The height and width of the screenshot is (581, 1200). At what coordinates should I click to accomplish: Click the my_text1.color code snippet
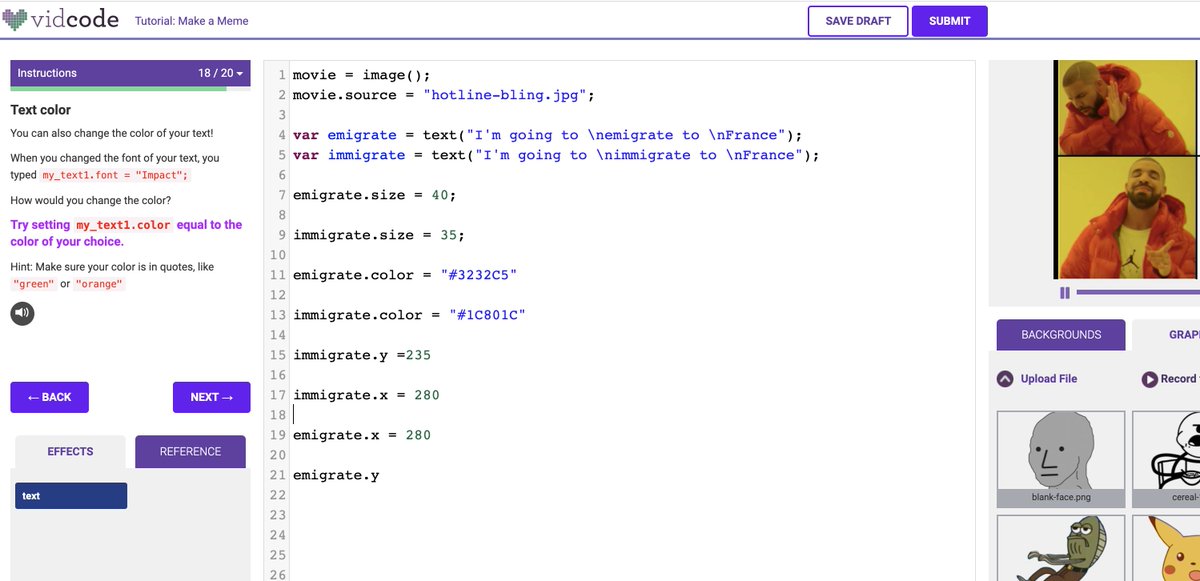124,225
